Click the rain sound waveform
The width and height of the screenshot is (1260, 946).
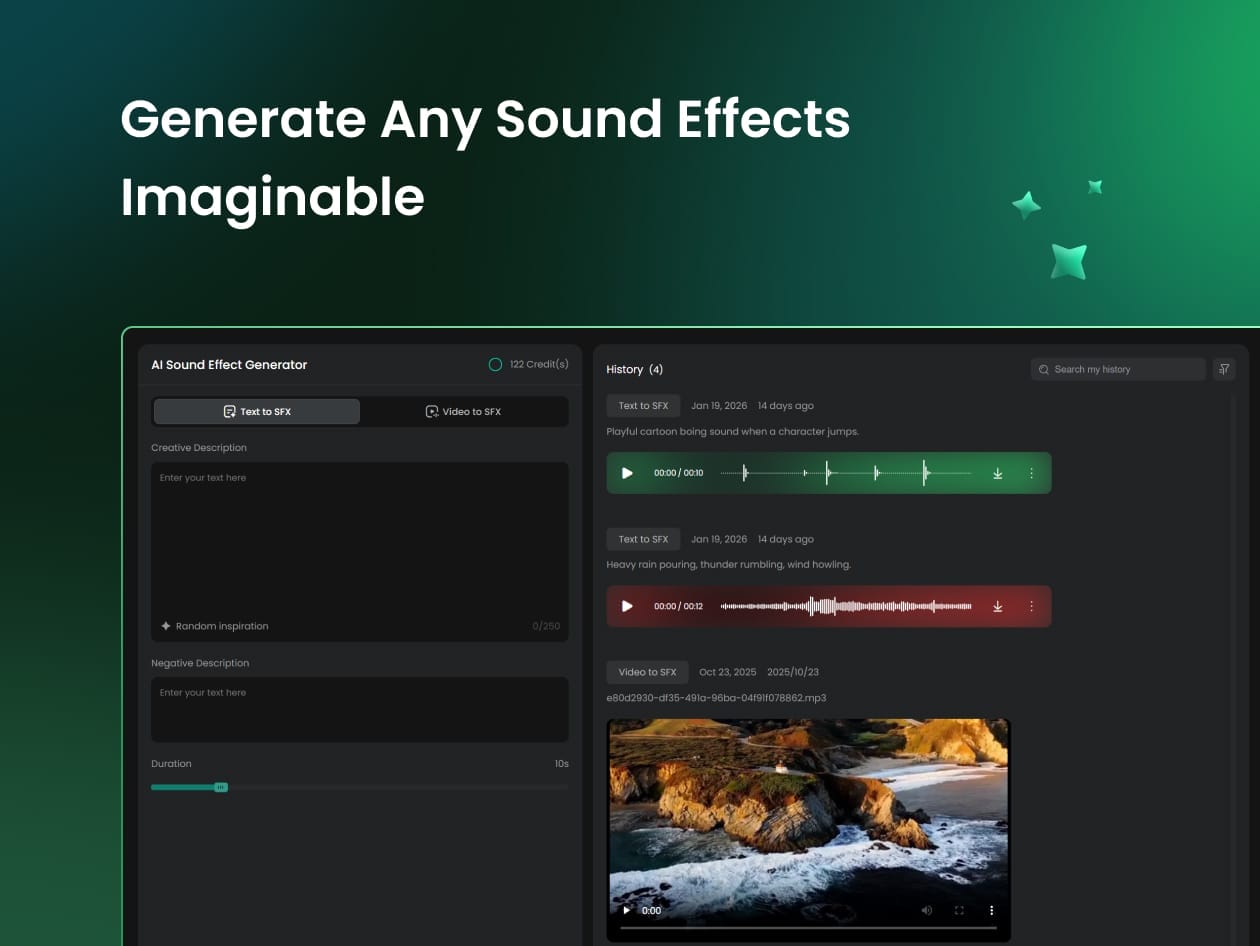(x=846, y=606)
